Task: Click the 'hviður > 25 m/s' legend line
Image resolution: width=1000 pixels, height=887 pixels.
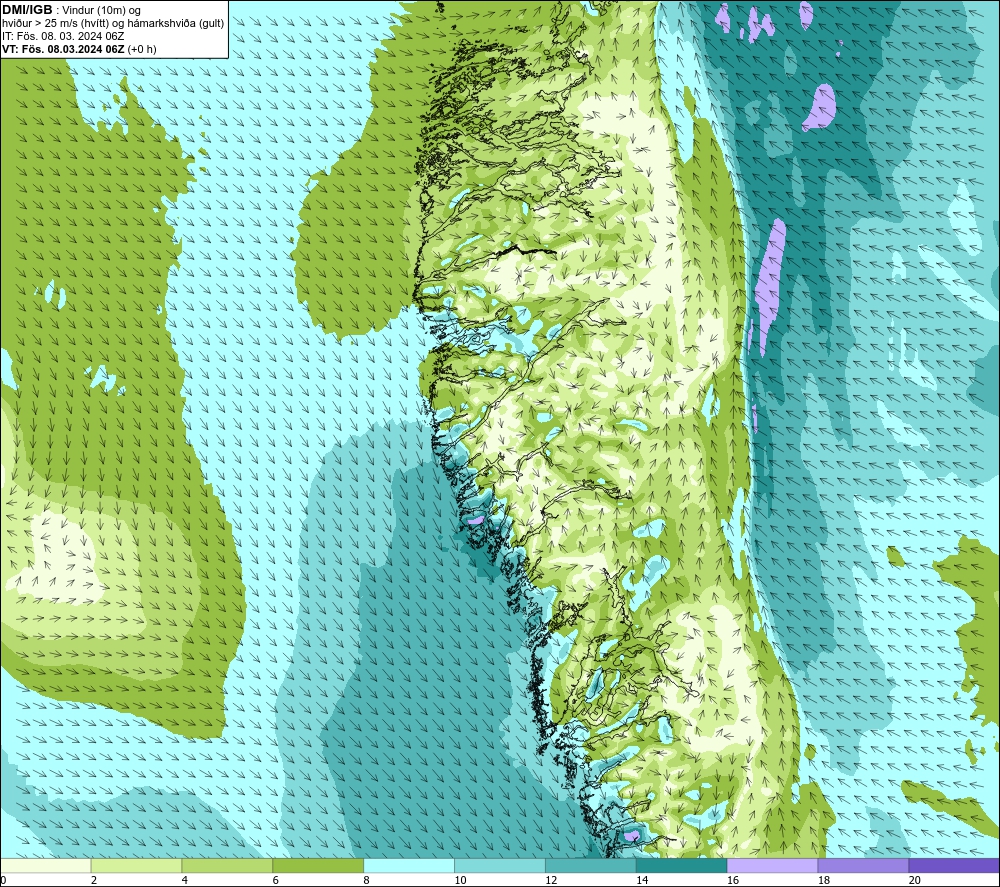Action: (x=113, y=23)
